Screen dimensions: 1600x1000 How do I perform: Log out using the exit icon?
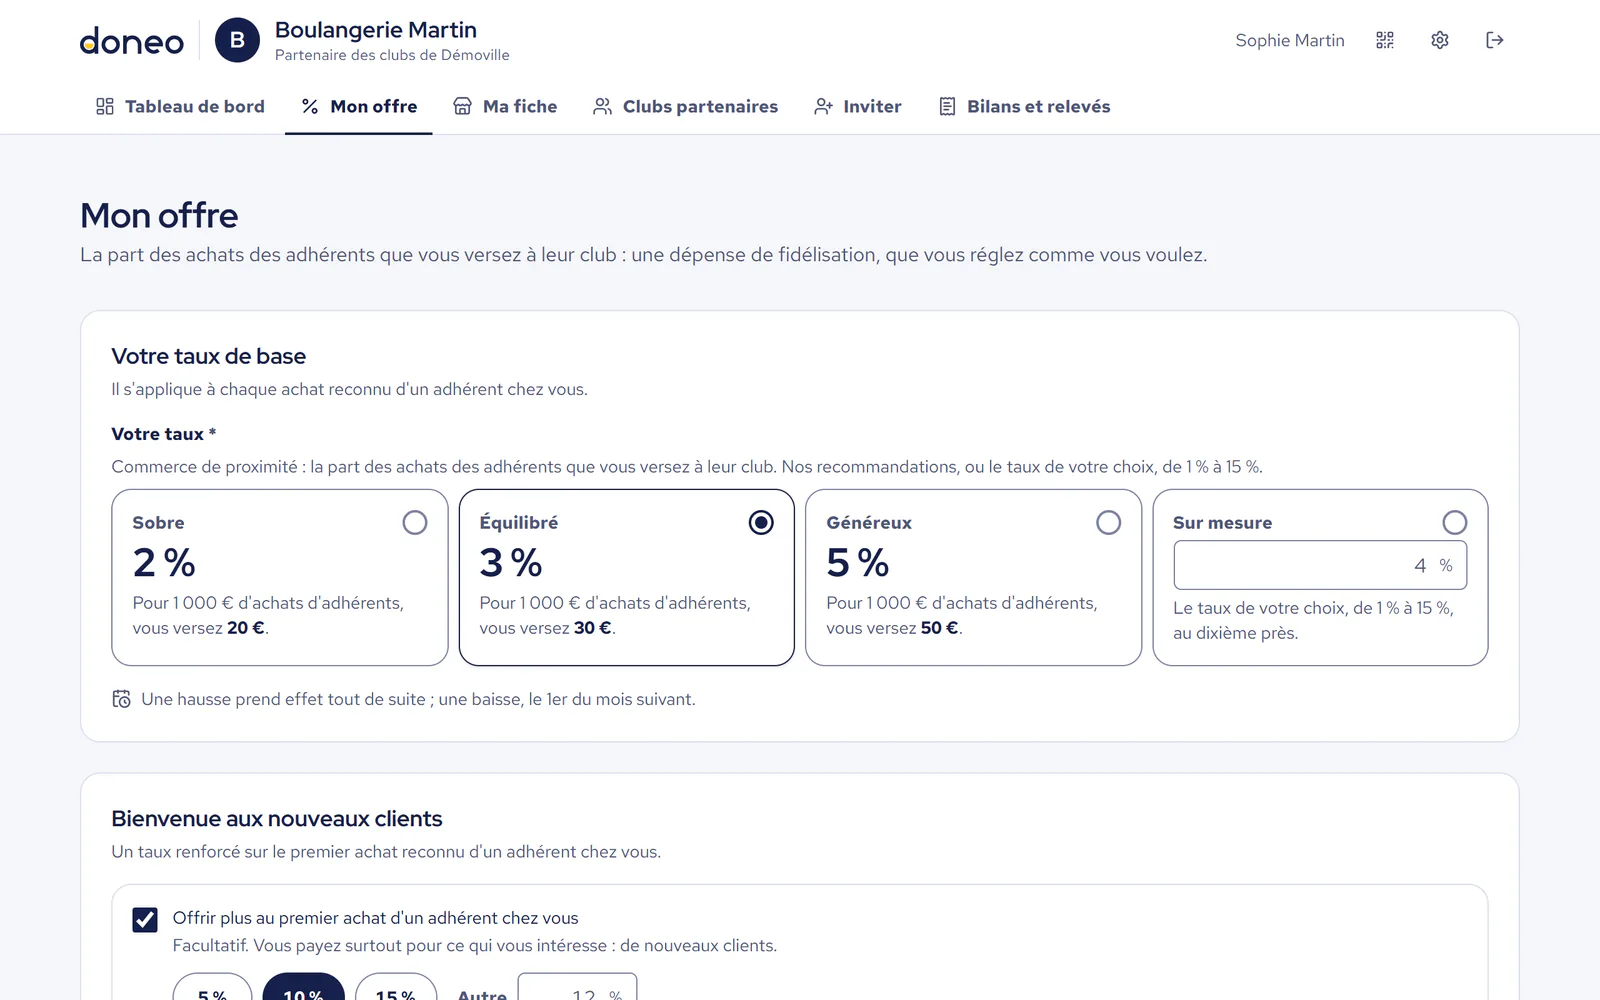(x=1495, y=40)
